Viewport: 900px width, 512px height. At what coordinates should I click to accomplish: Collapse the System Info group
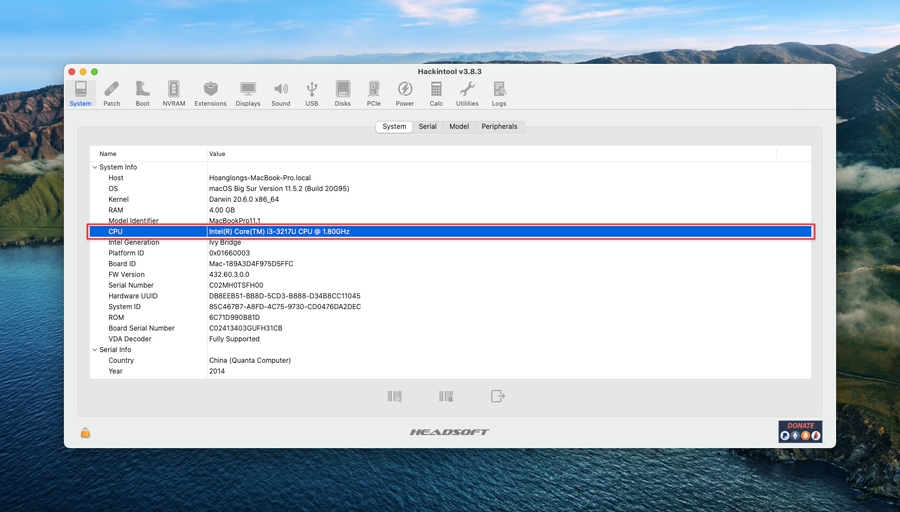(x=95, y=167)
